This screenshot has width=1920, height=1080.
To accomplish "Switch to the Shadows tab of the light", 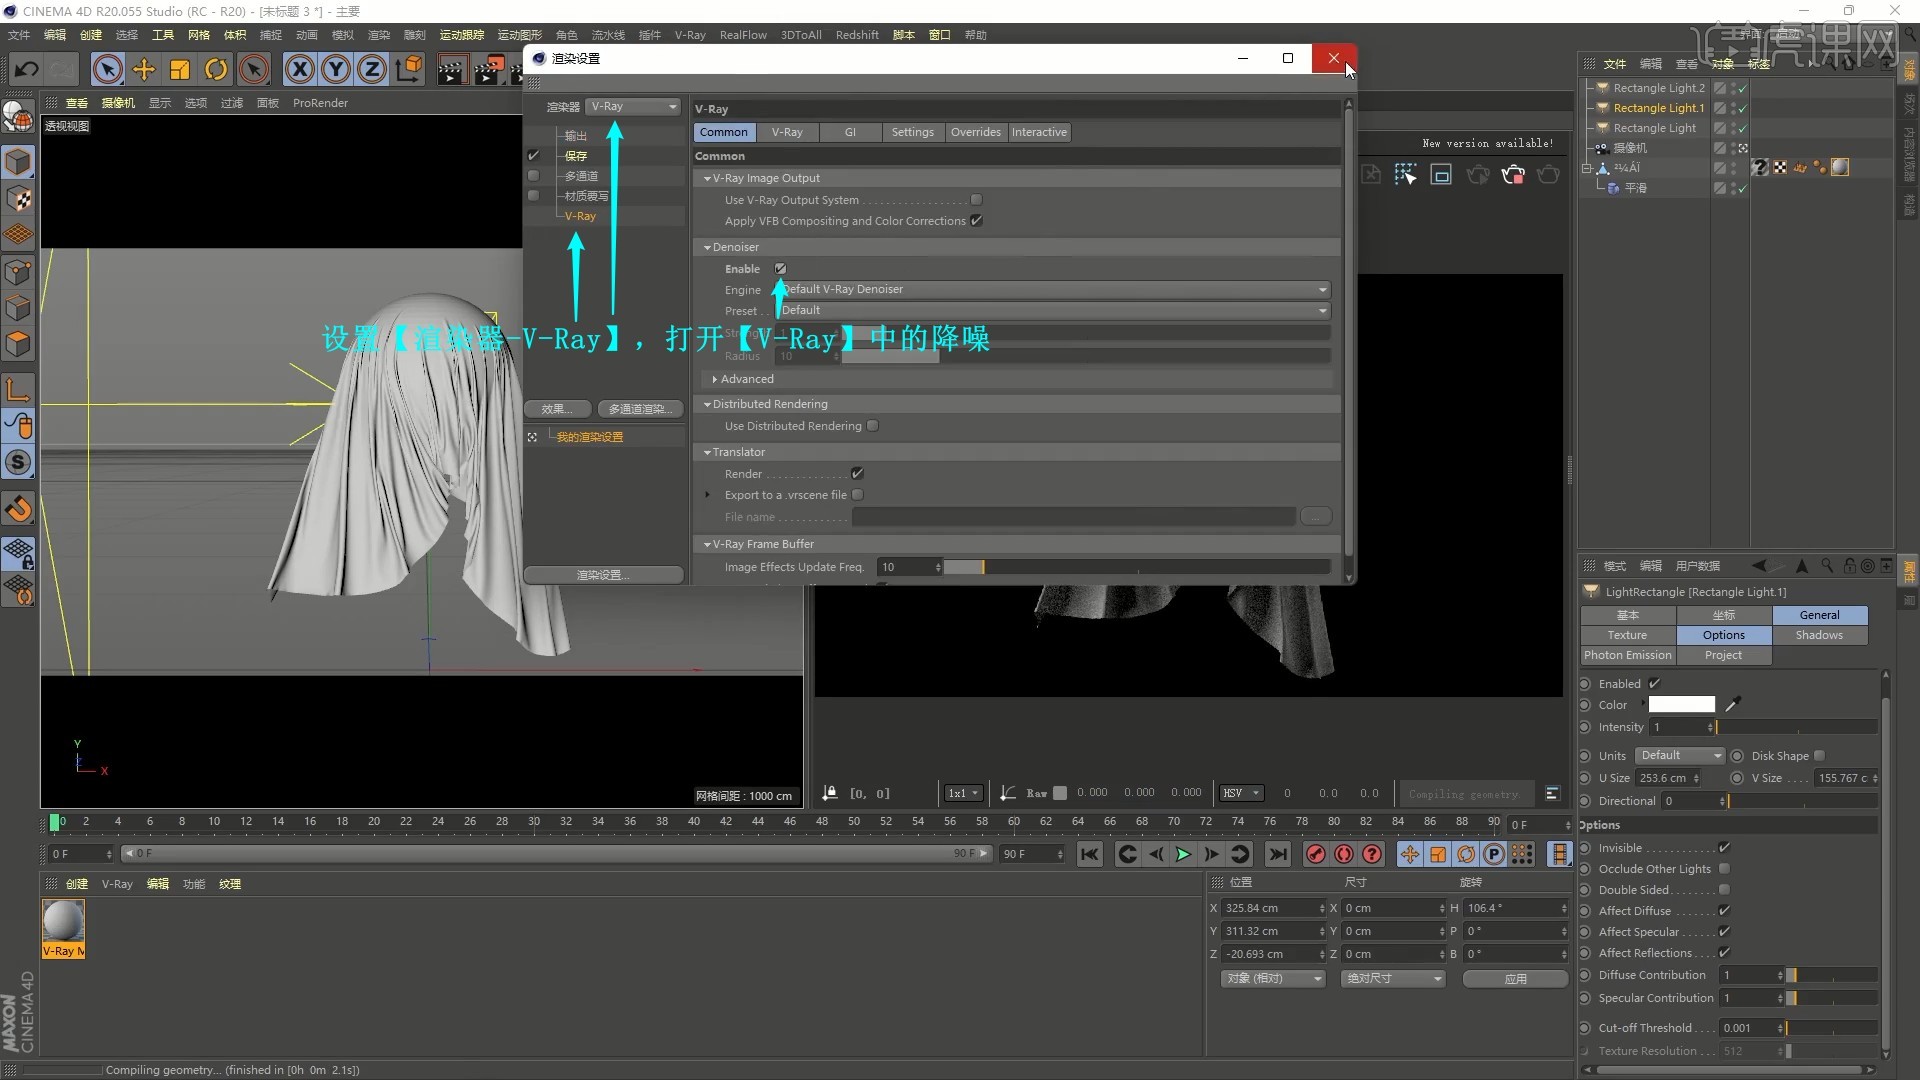I will [1820, 634].
